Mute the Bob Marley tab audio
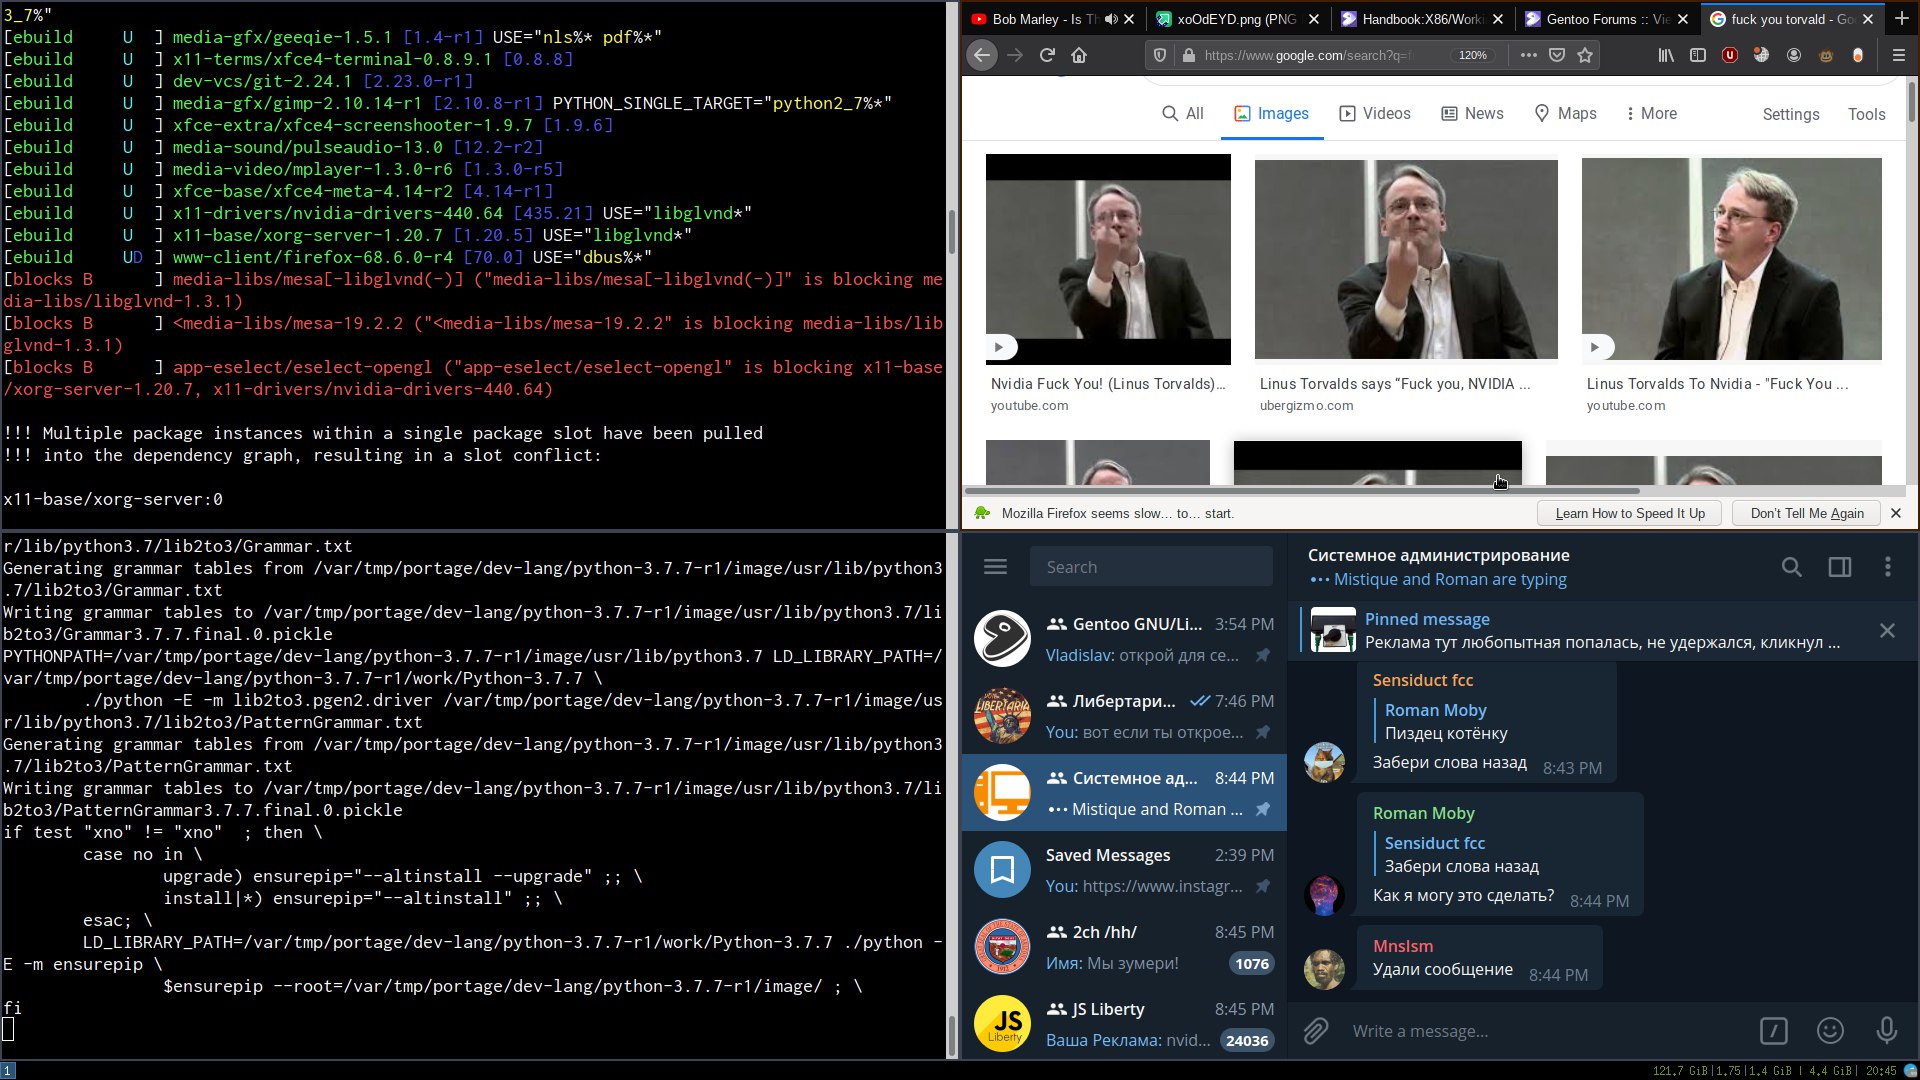This screenshot has height=1080, width=1920. click(x=1111, y=19)
